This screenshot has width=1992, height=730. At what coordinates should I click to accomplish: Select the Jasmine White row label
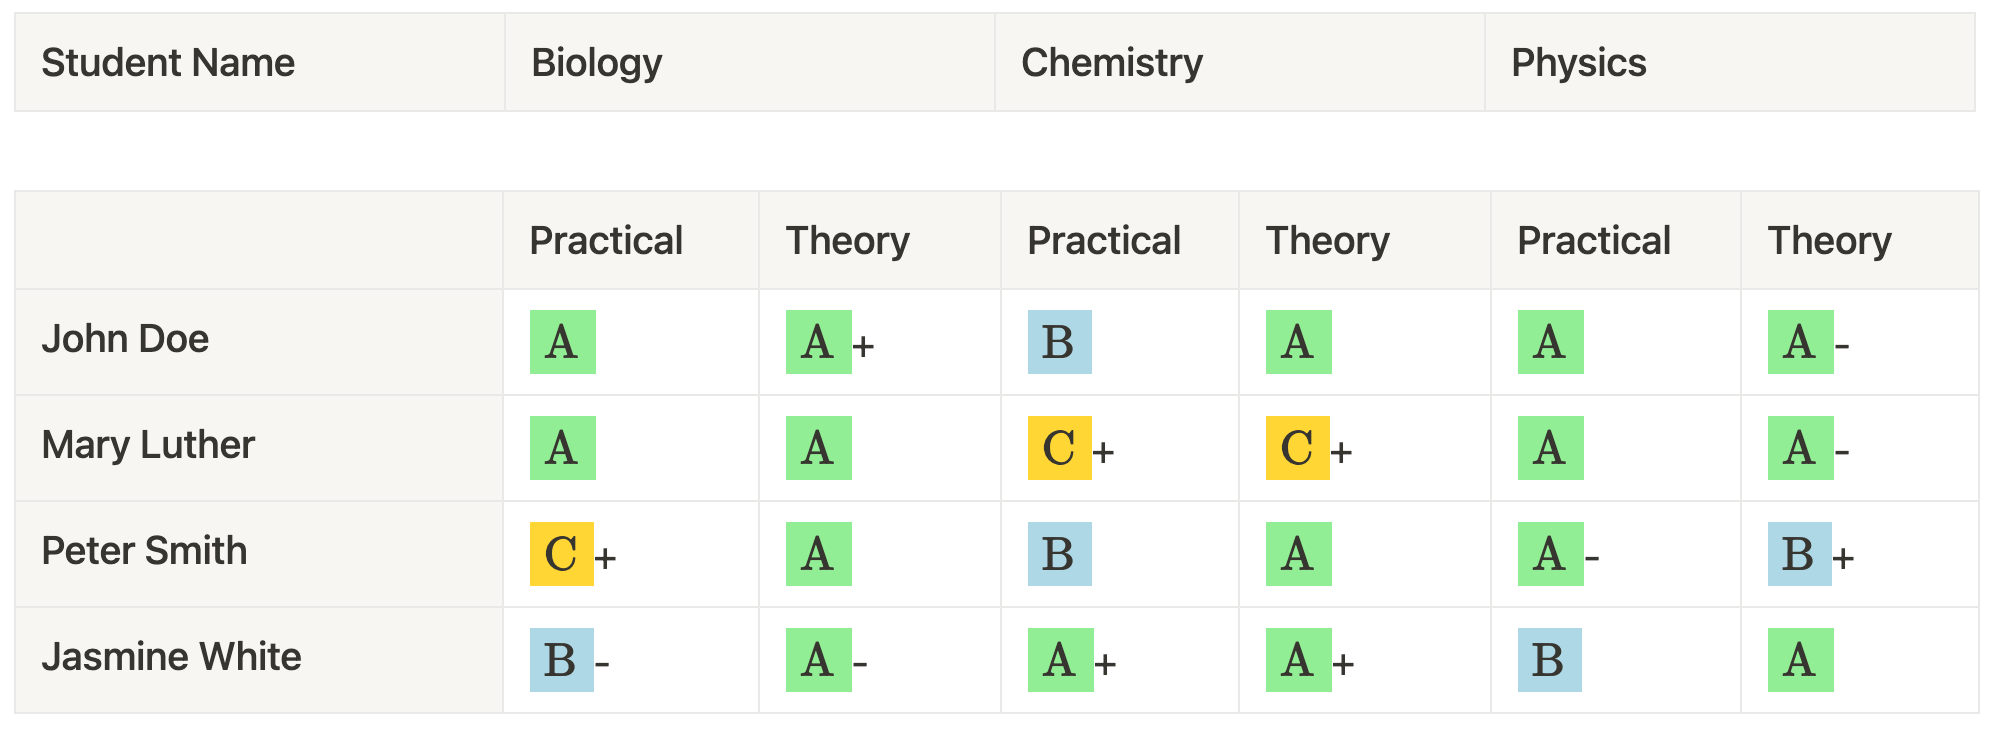(171, 657)
